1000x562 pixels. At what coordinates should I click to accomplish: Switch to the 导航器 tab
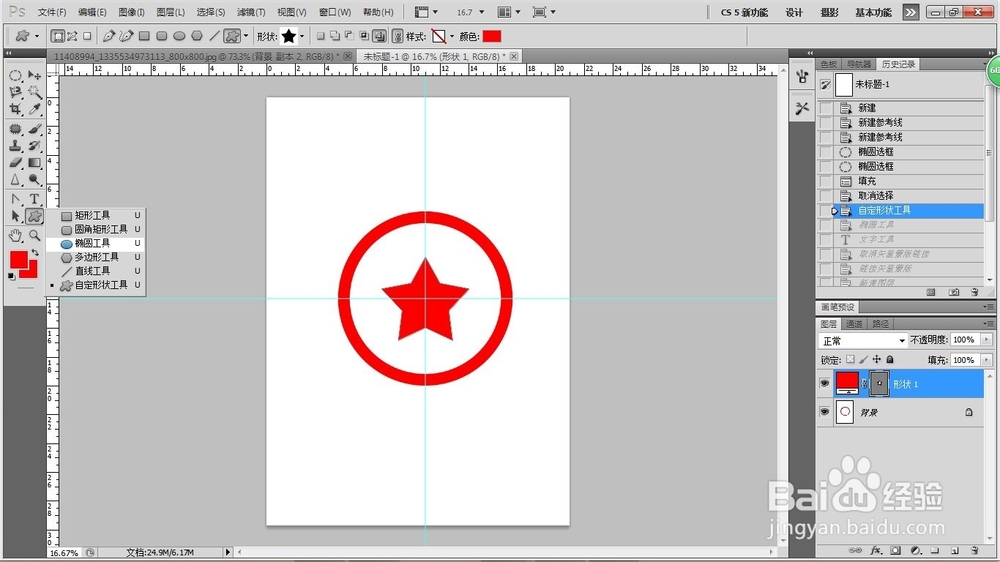coord(859,64)
